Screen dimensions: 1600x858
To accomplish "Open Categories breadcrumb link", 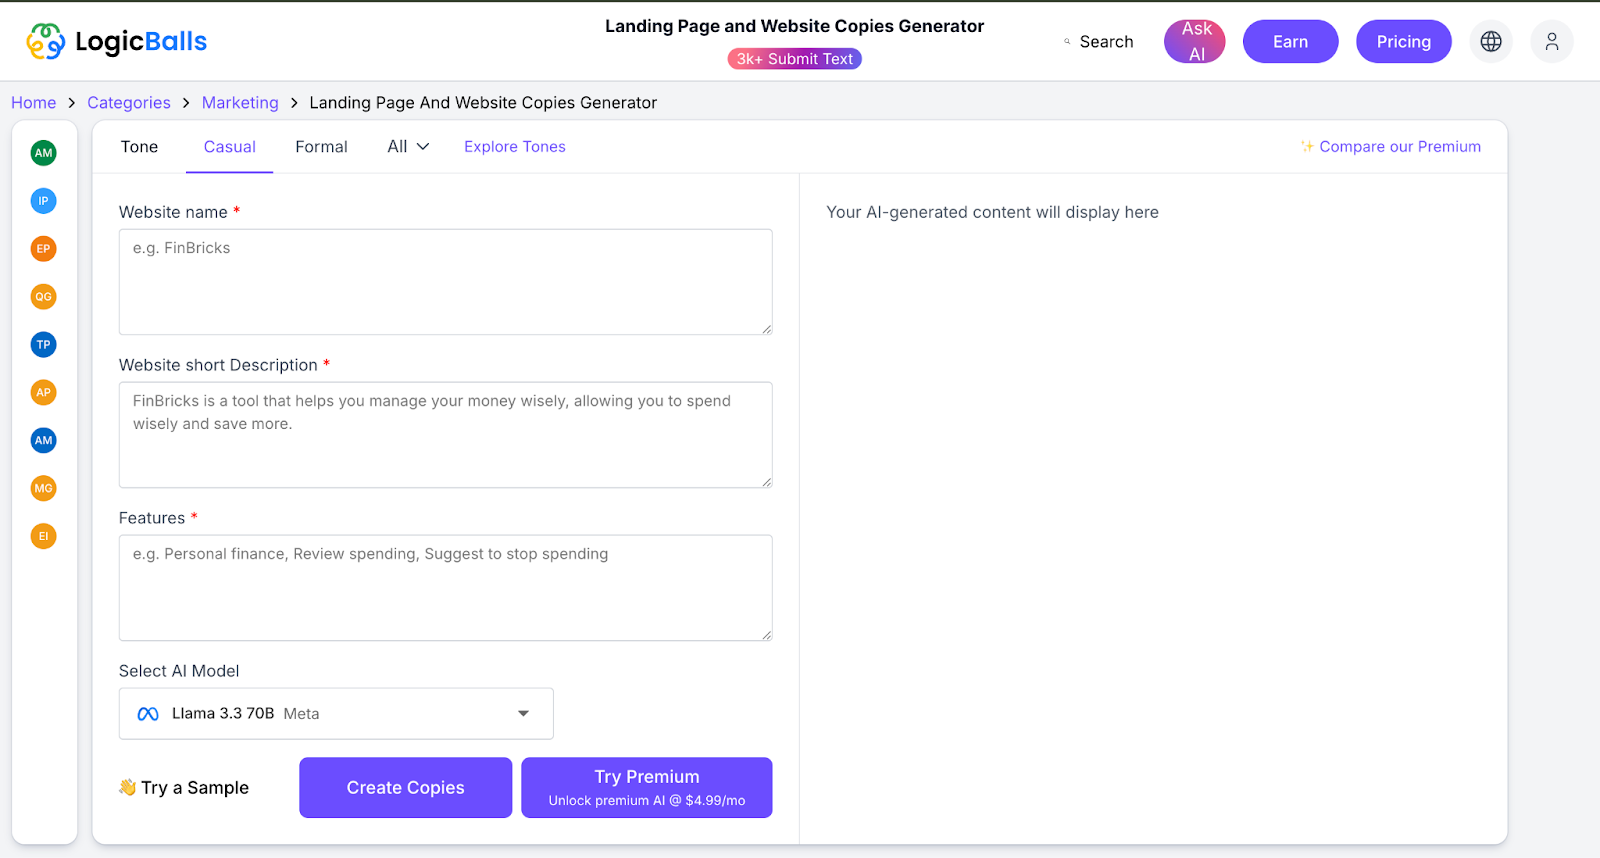I will pyautogui.click(x=129, y=103).
